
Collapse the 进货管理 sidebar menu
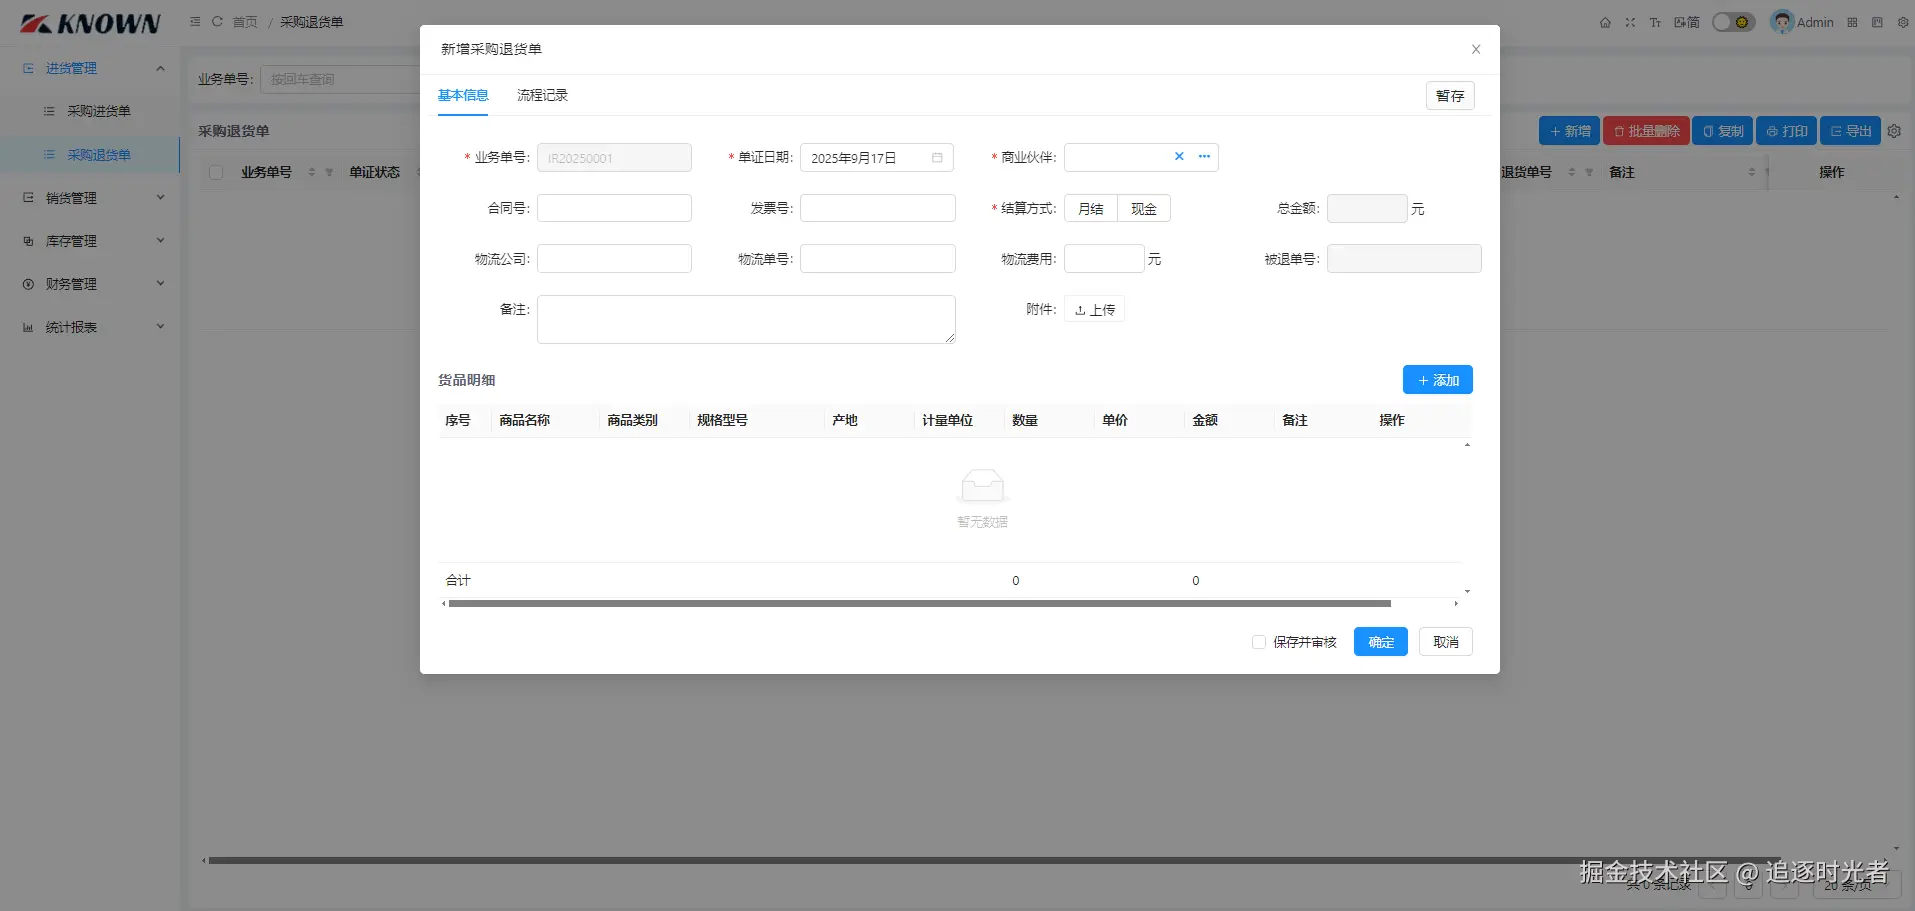(x=90, y=68)
